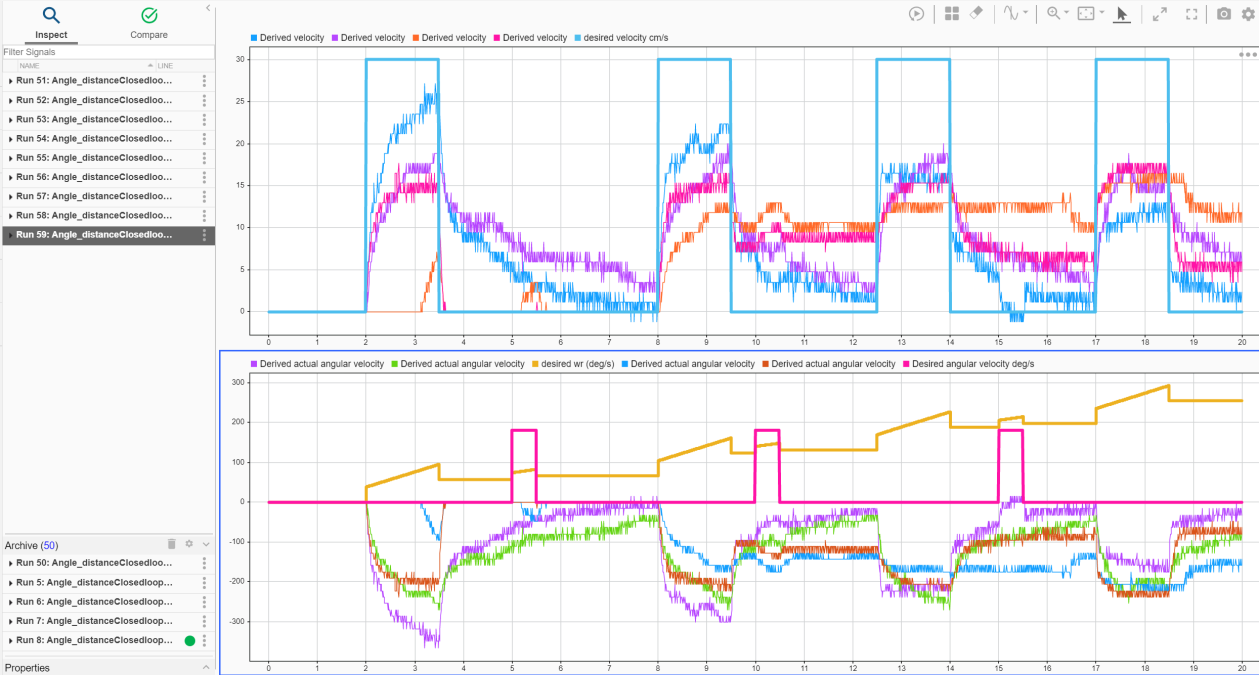Collapse the left panel with the chevron
Viewport: 1259px width, 675px height.
[207, 8]
